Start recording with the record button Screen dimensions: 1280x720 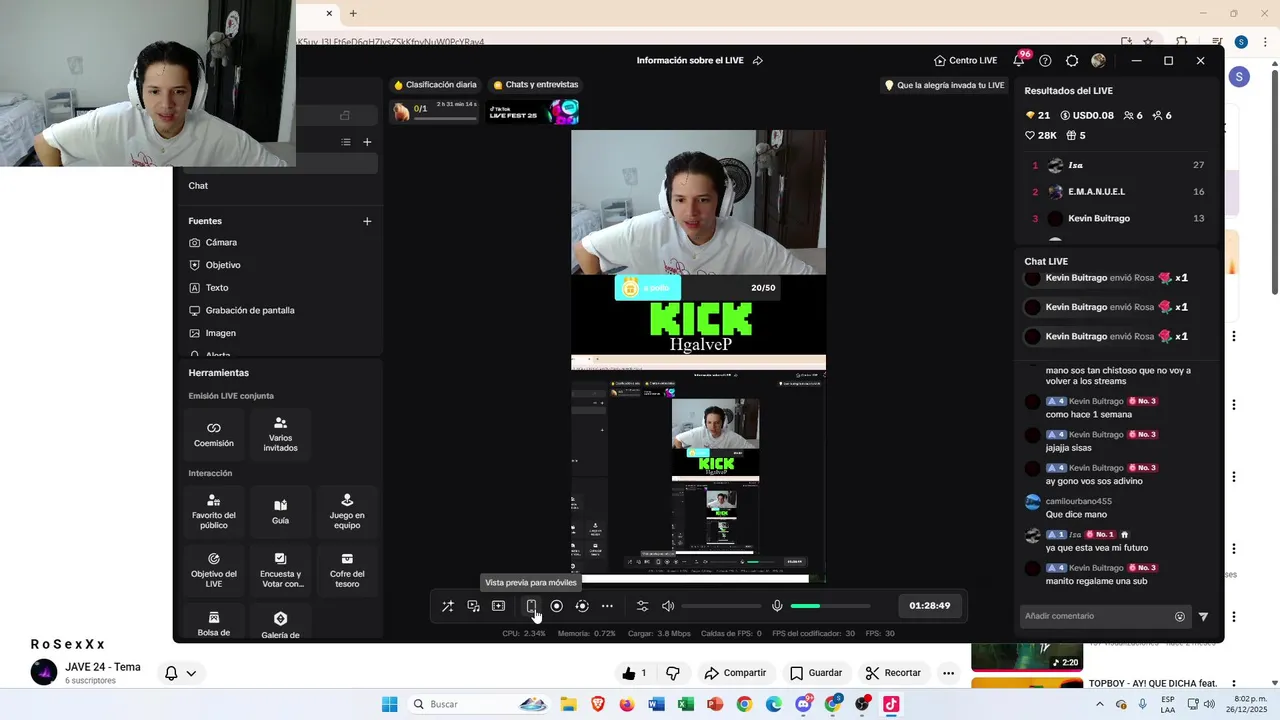(x=557, y=606)
